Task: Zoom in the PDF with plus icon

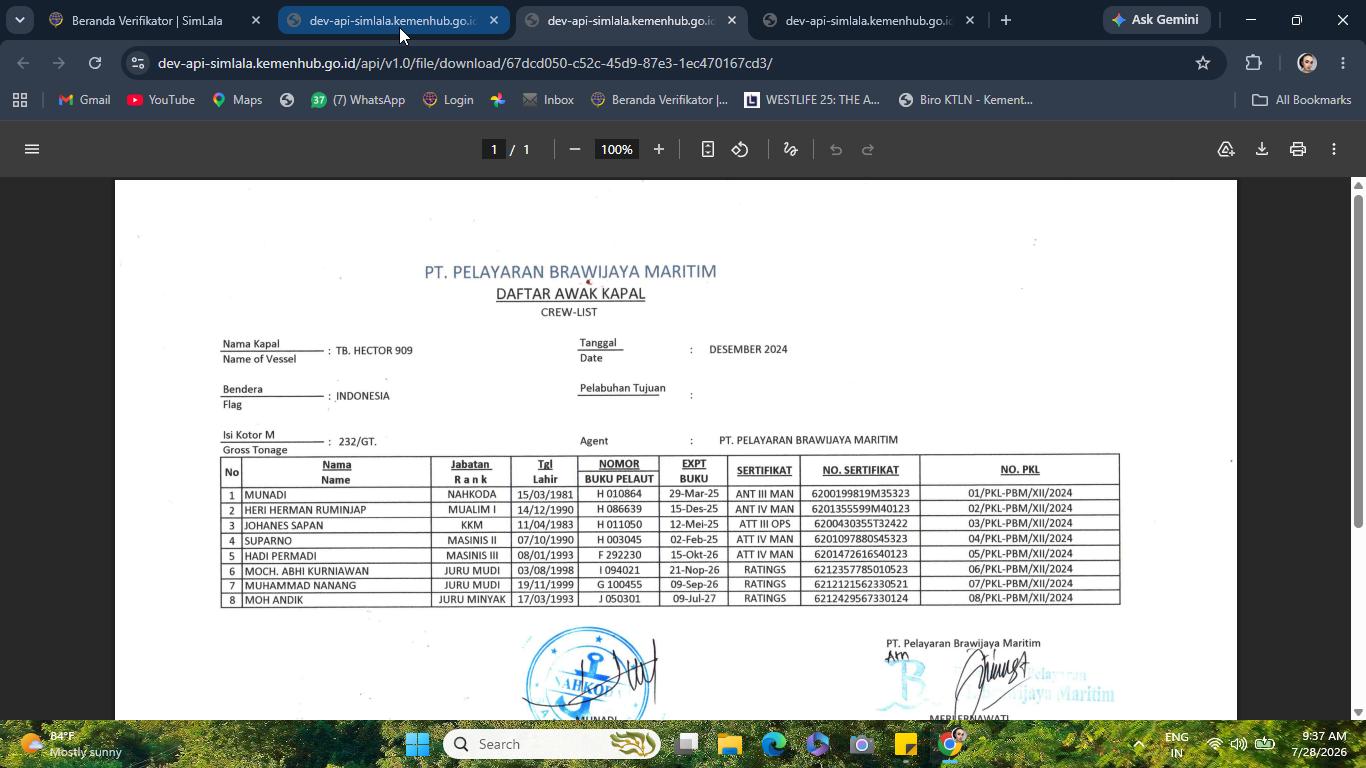Action: (x=659, y=149)
